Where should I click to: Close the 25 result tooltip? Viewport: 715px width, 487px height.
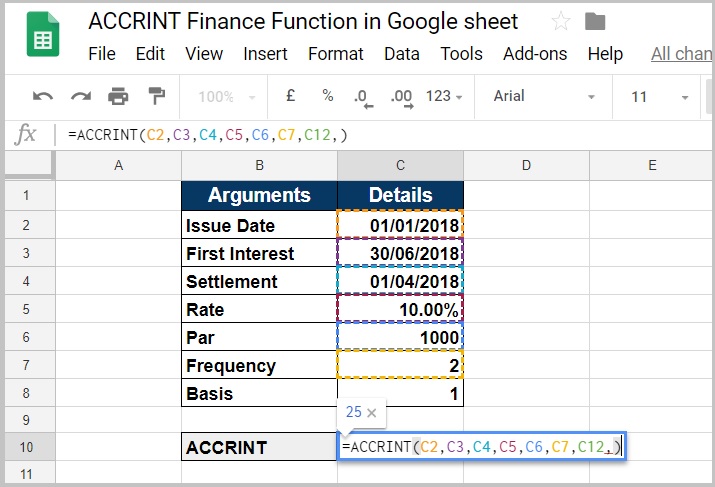(x=372, y=412)
